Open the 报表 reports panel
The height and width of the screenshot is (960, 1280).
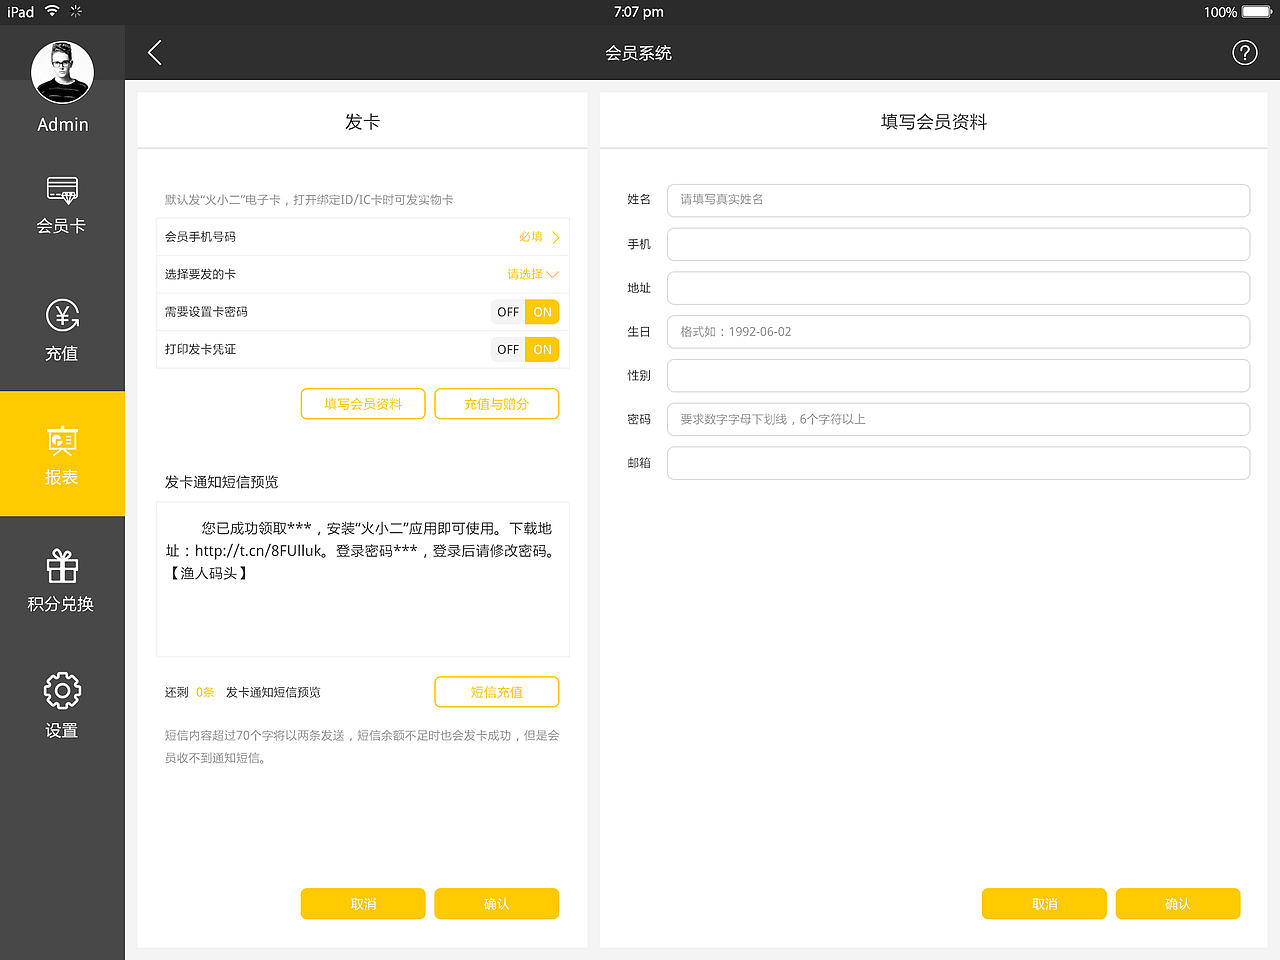pos(62,455)
